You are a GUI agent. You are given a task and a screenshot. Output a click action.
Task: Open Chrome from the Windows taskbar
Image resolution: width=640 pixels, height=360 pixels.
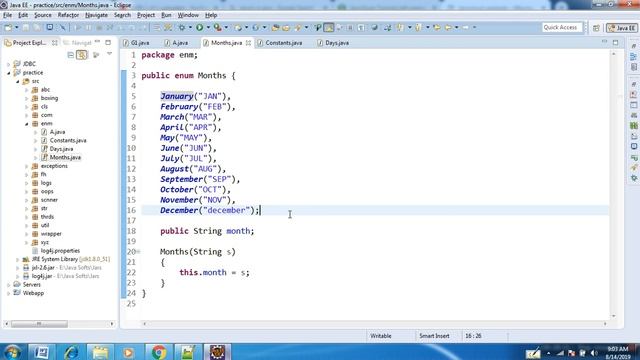pyautogui.click(x=159, y=352)
